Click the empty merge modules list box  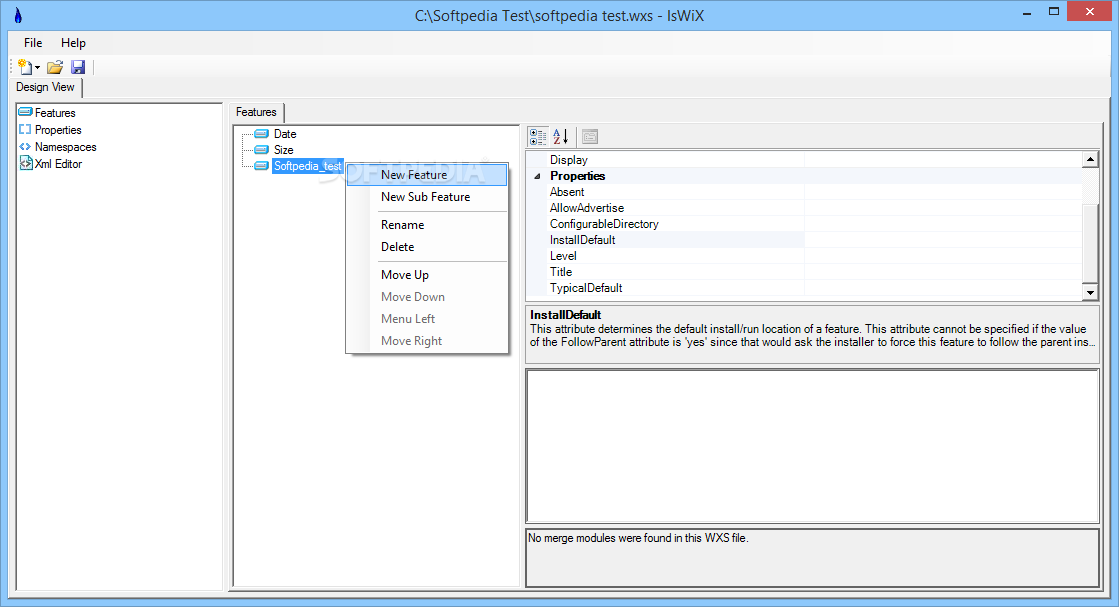pos(812,446)
